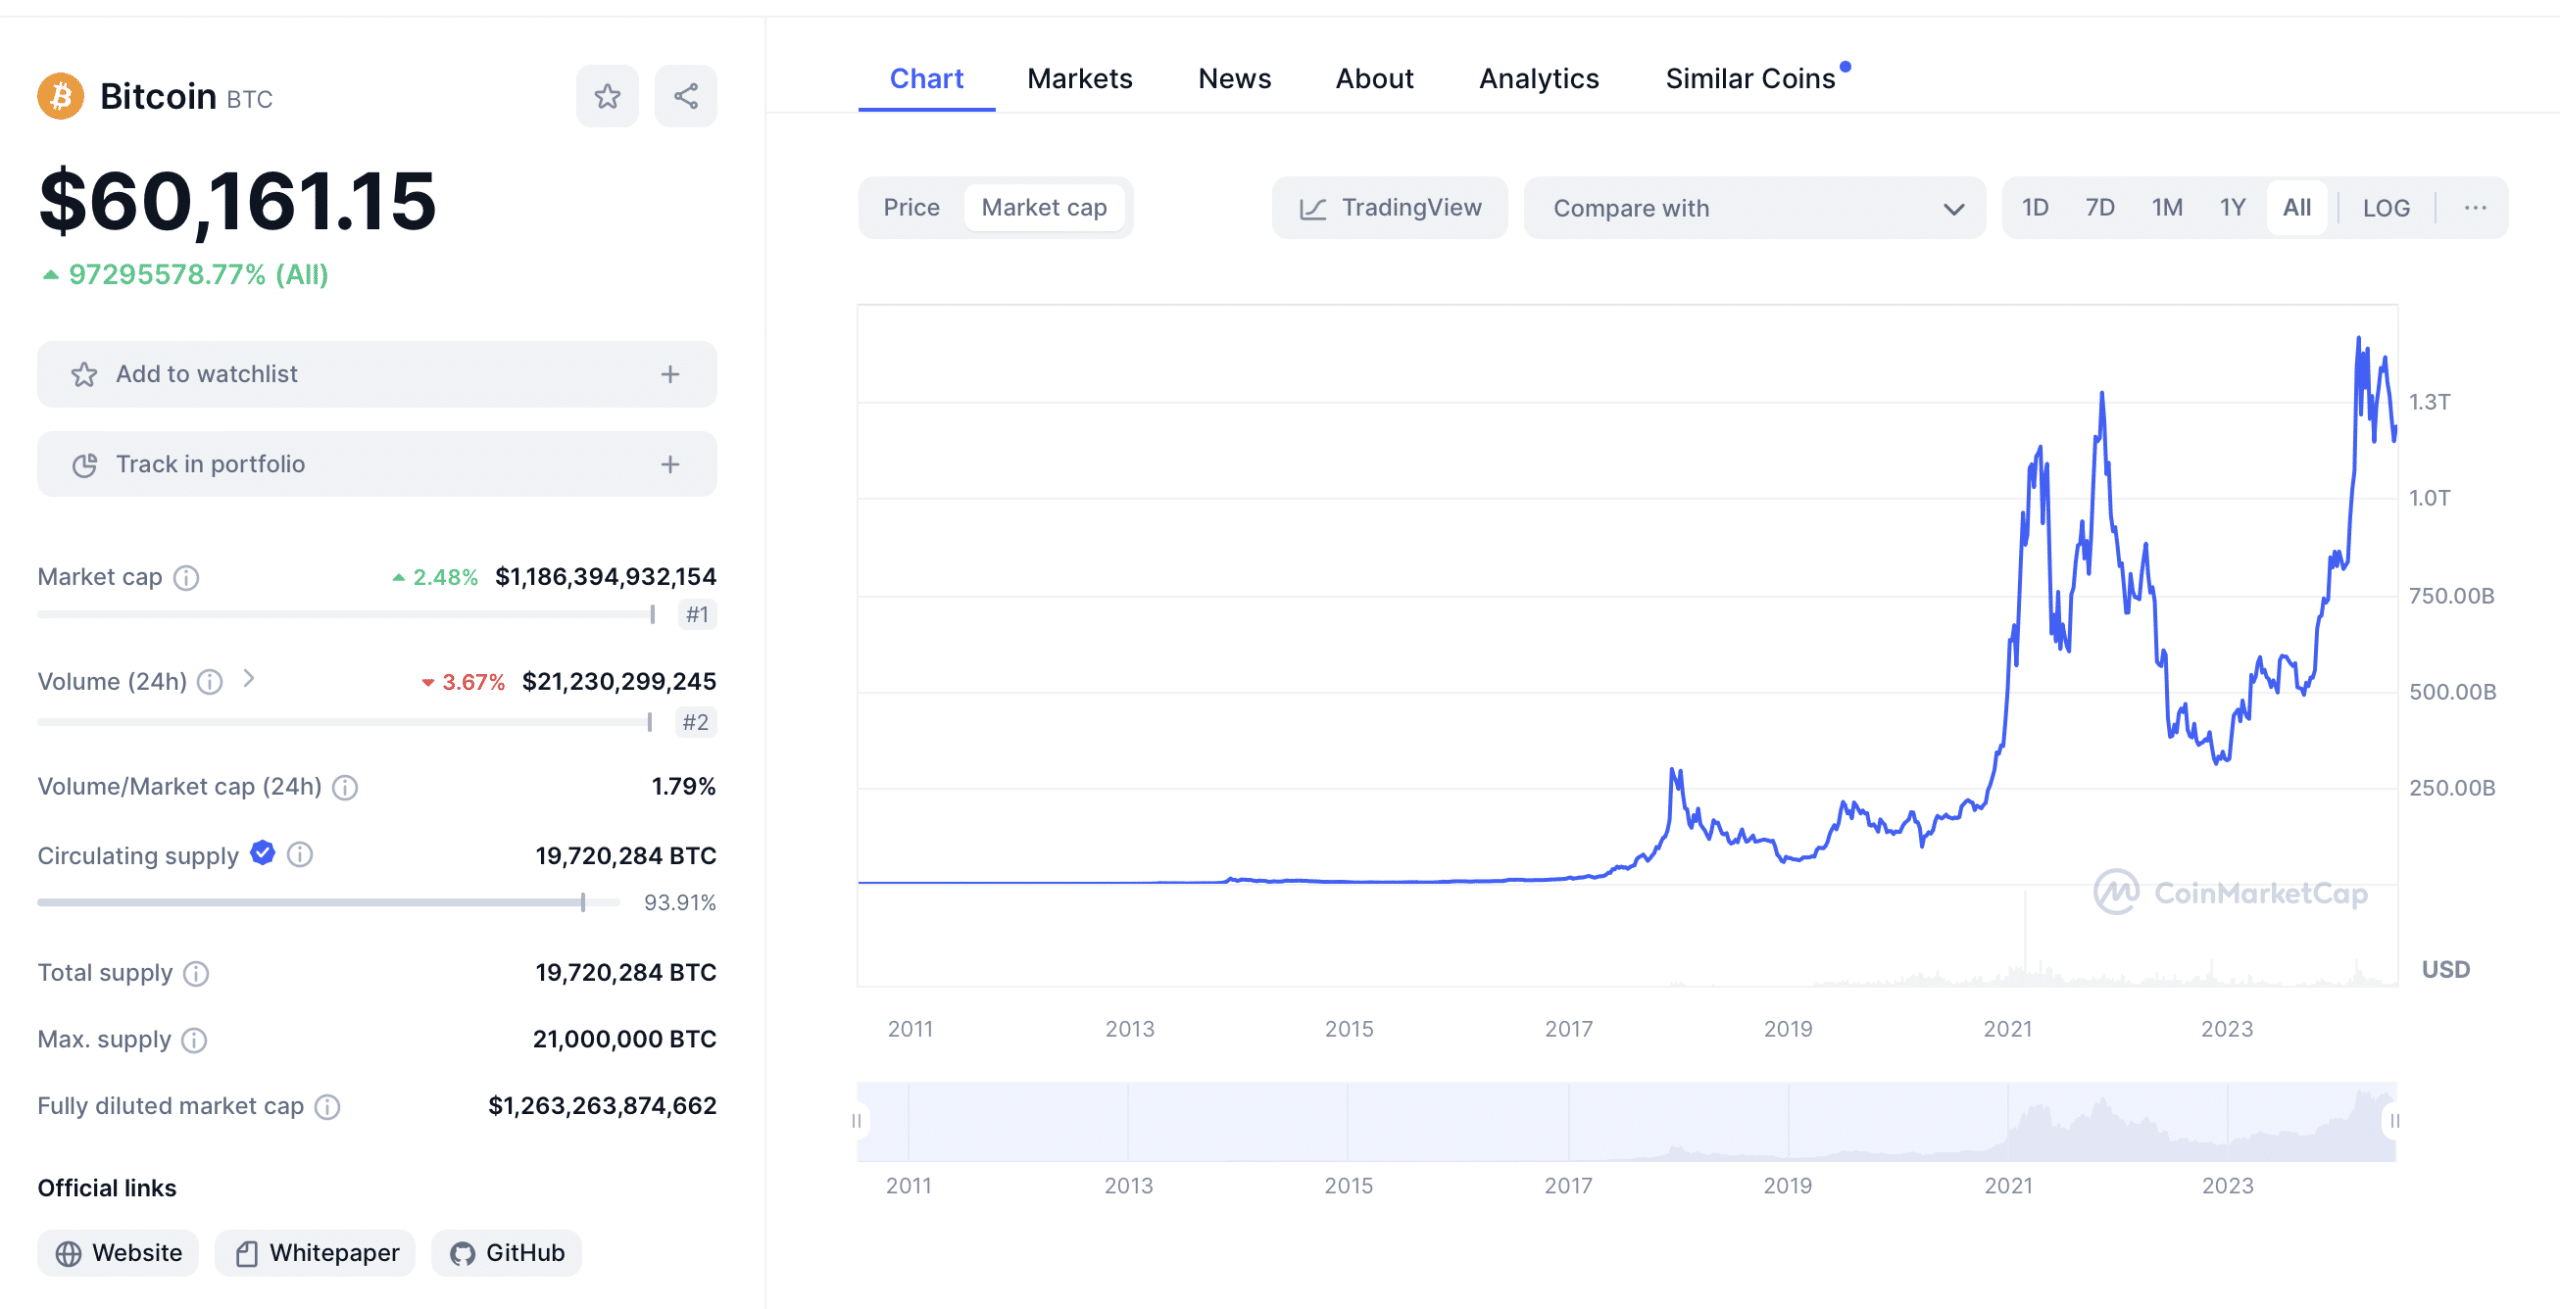Toggle the Market cap view button

1043,207
